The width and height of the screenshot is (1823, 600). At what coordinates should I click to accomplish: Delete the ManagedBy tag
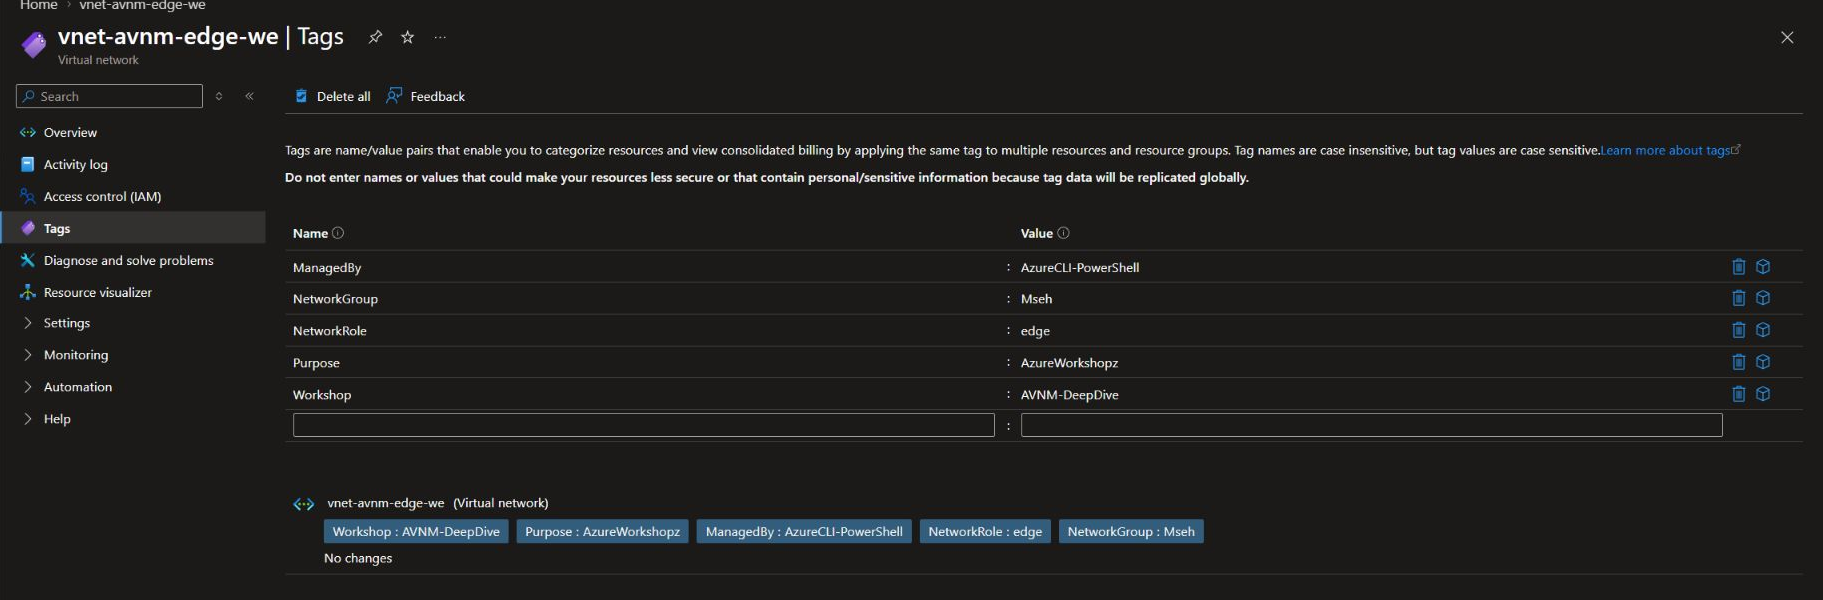click(x=1739, y=267)
